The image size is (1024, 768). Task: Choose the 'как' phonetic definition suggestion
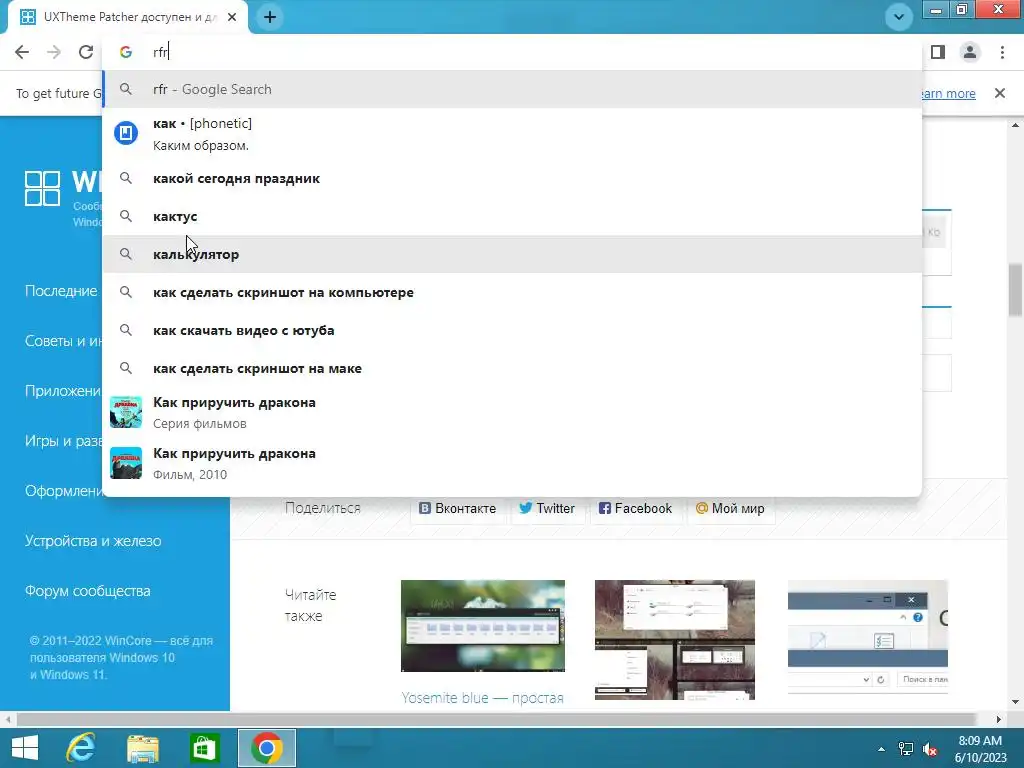[x=512, y=134]
